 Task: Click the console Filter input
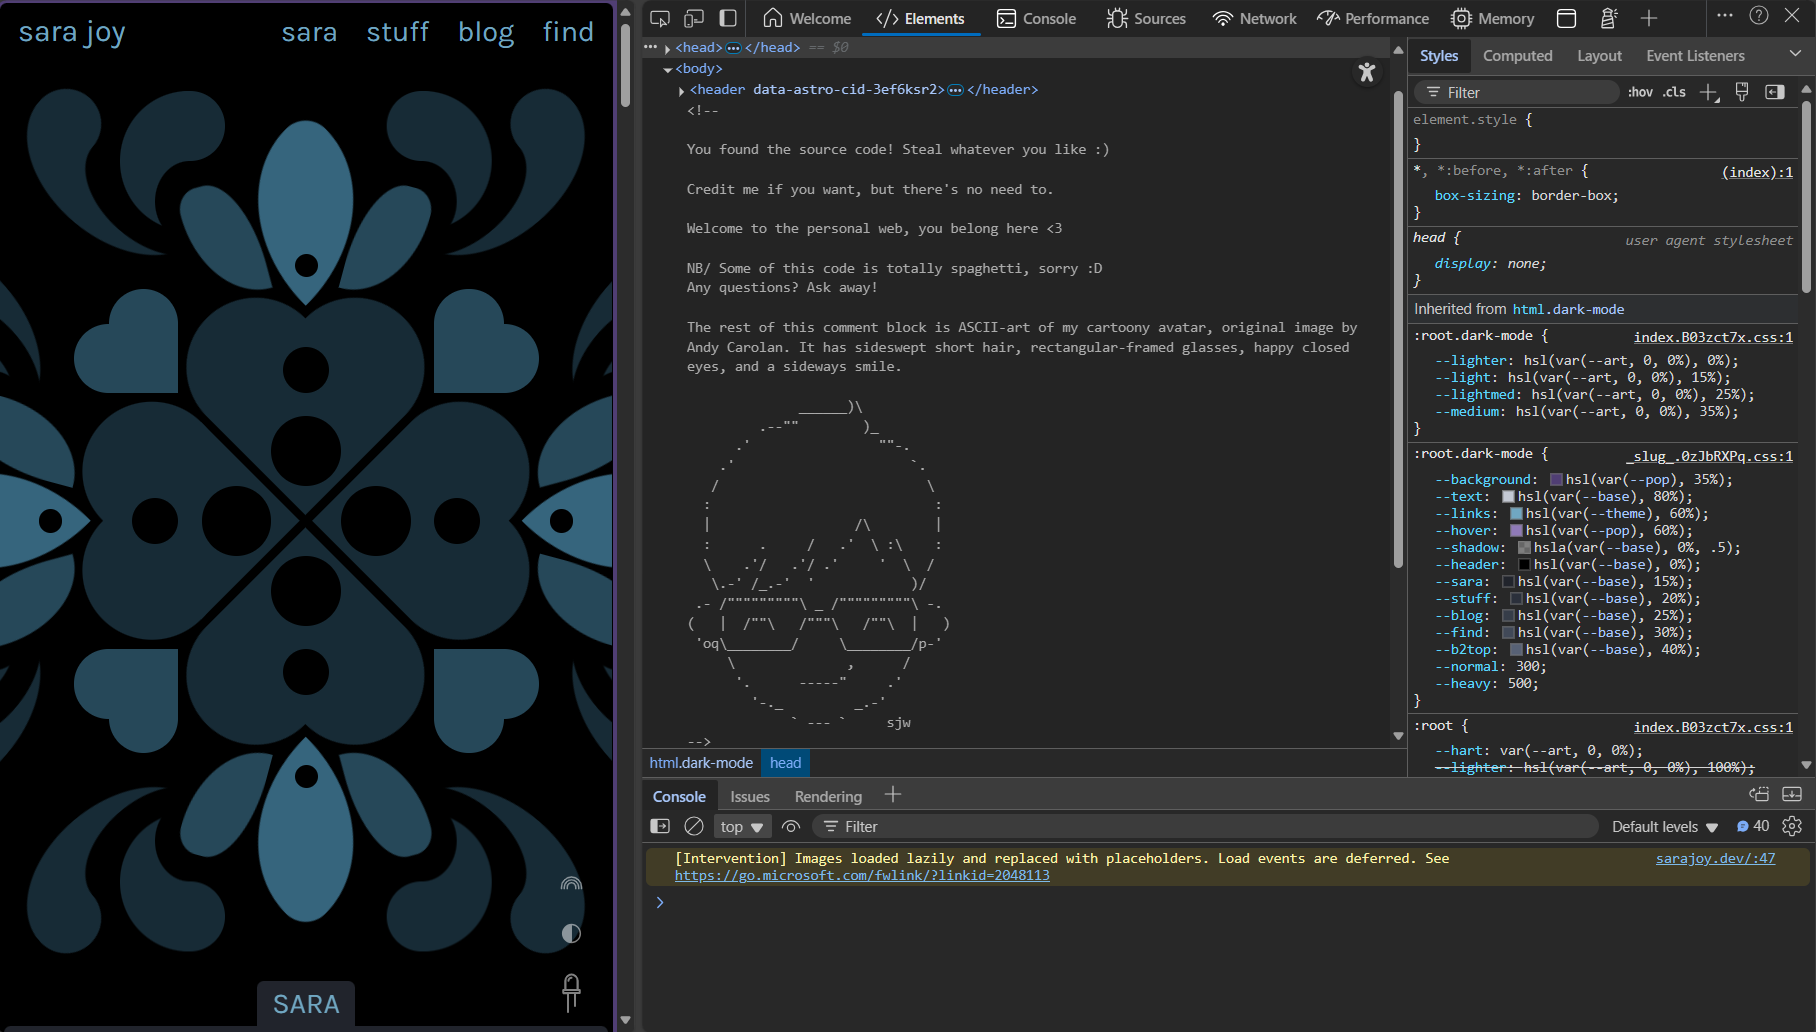click(1205, 826)
